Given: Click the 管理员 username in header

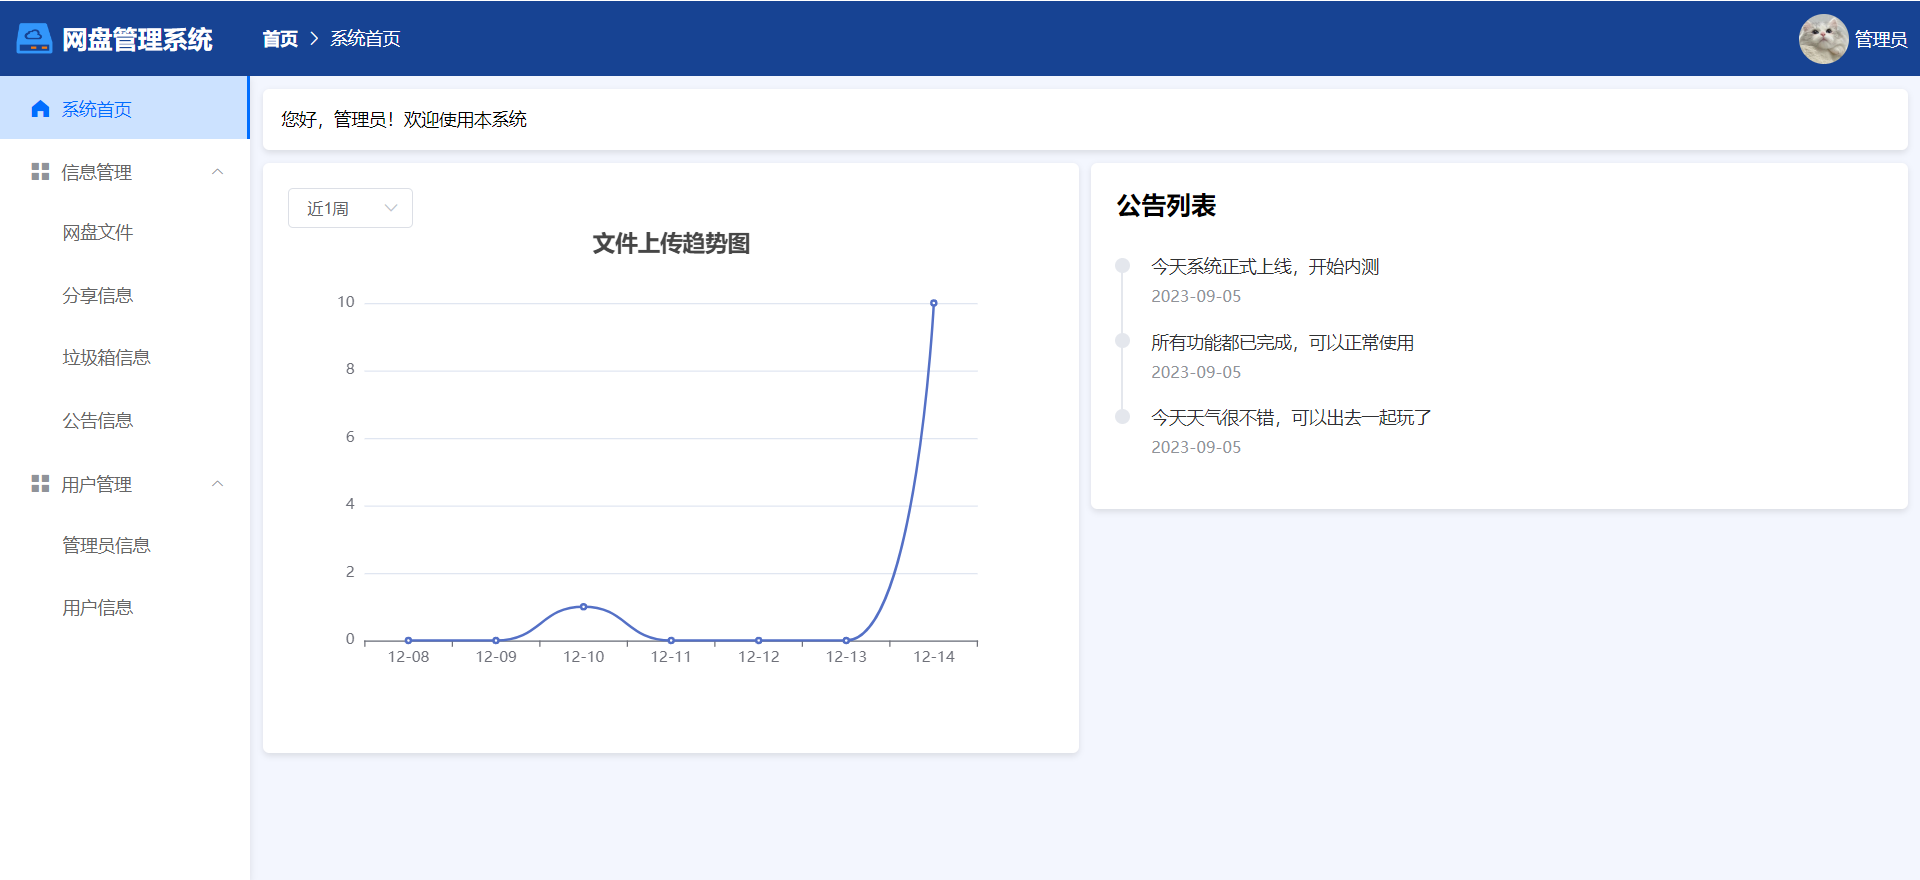Looking at the screenshot, I should coord(1881,39).
